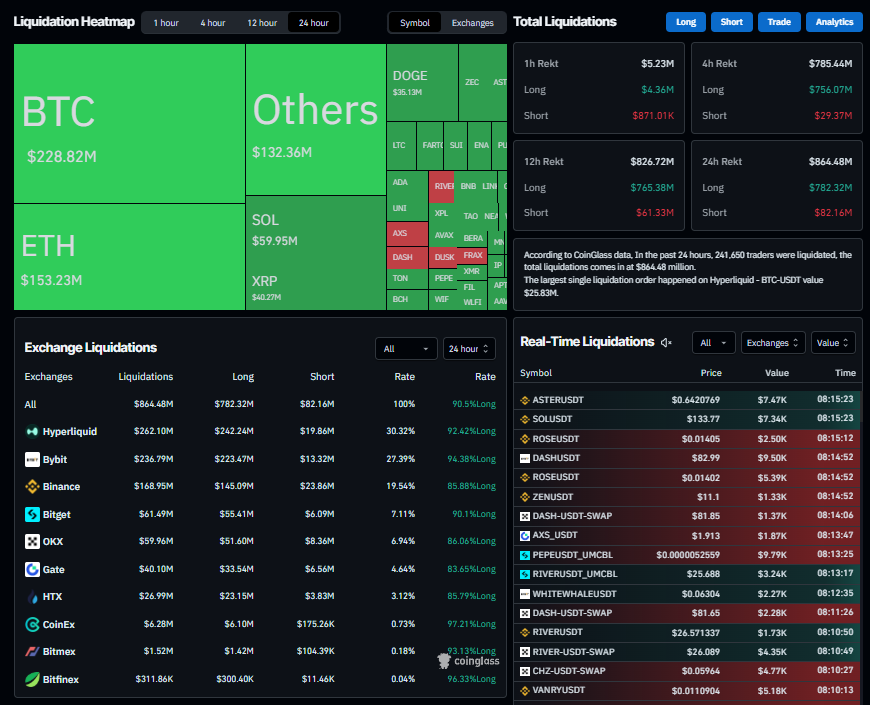
Task: Click the Gate exchange icon
Action: click(x=32, y=569)
